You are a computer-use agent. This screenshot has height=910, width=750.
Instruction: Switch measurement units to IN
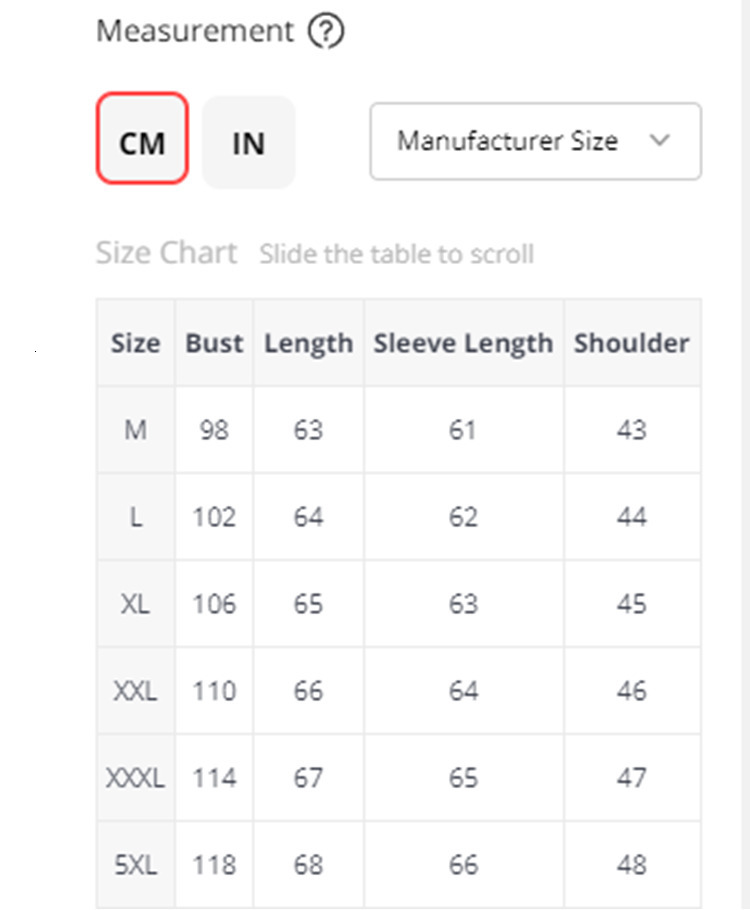248,142
